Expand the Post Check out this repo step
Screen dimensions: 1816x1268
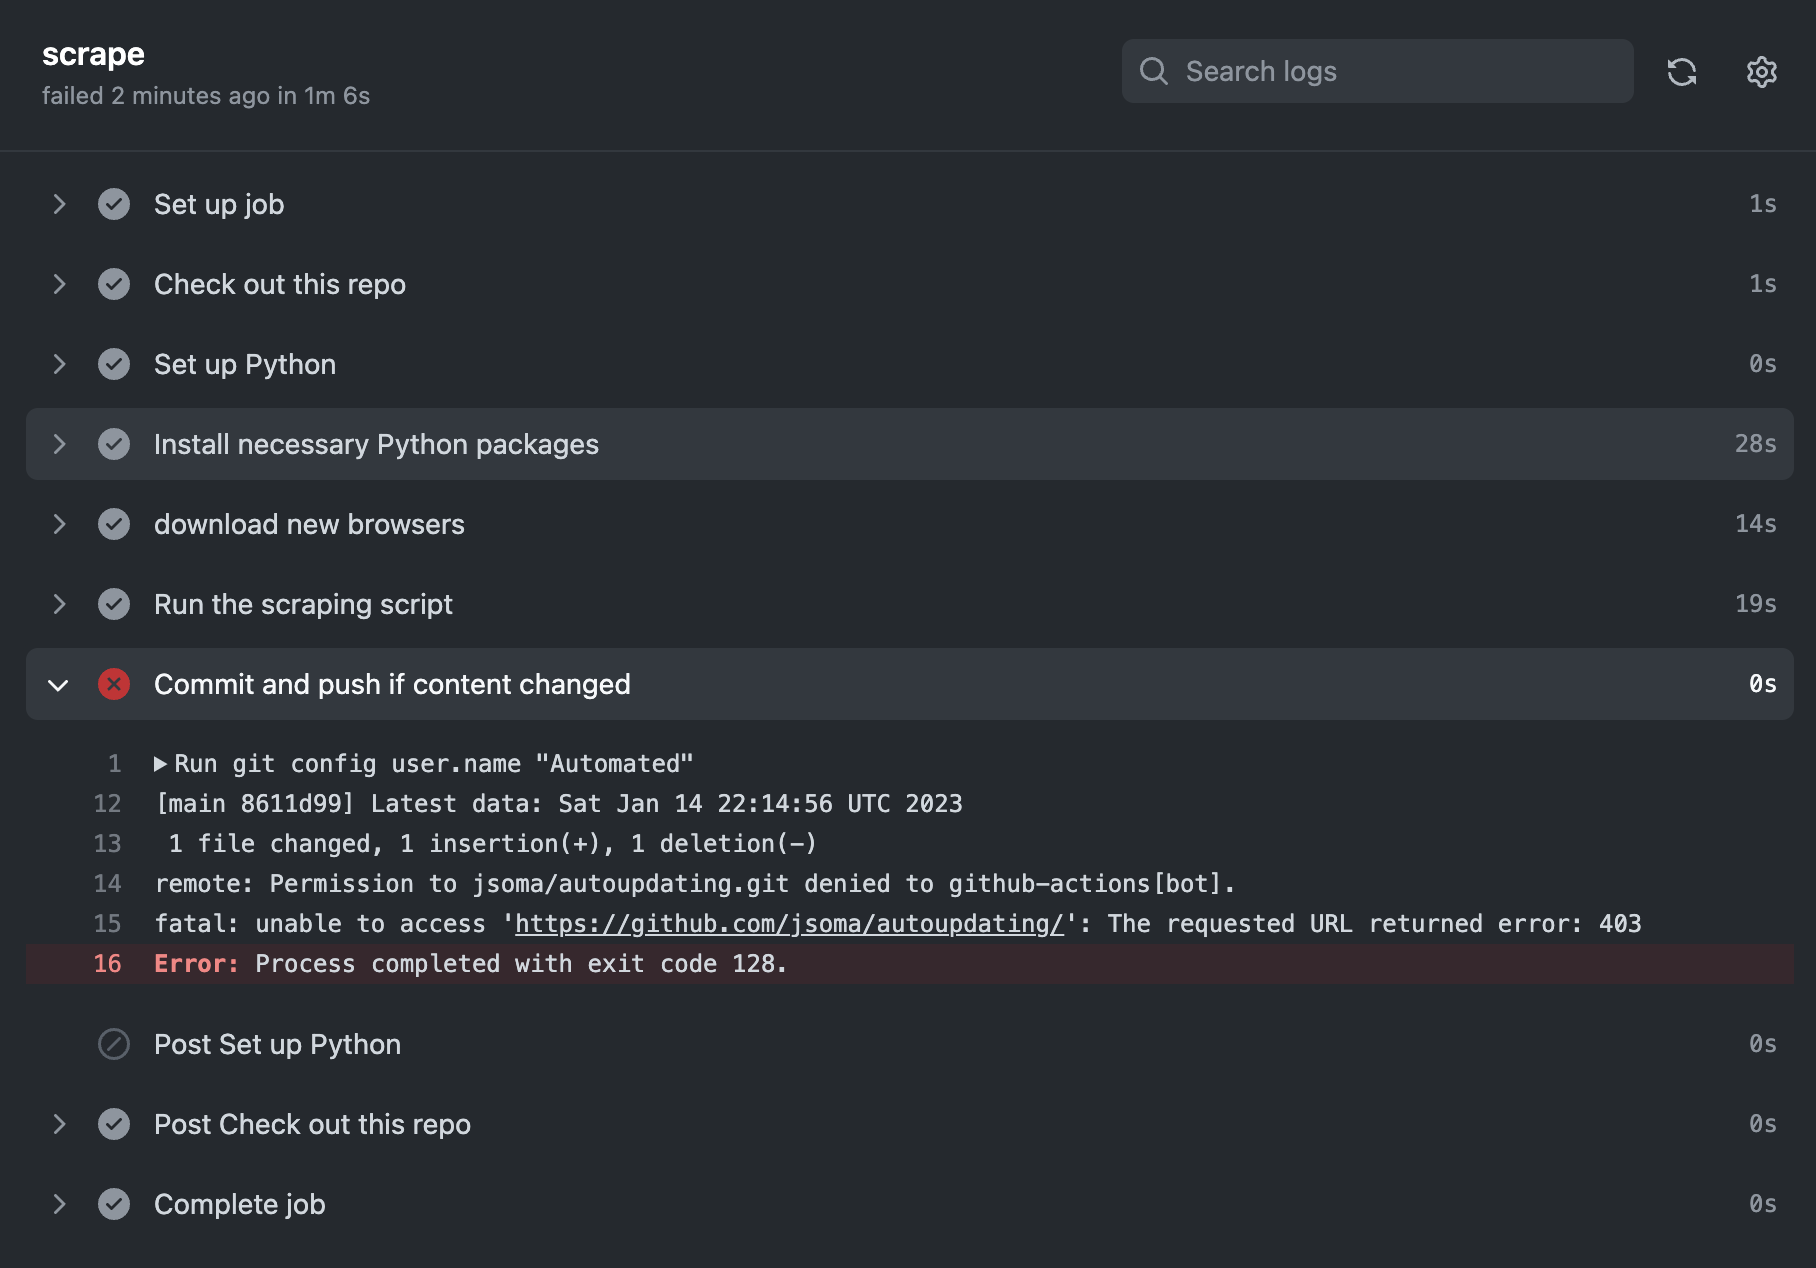pyautogui.click(x=59, y=1124)
